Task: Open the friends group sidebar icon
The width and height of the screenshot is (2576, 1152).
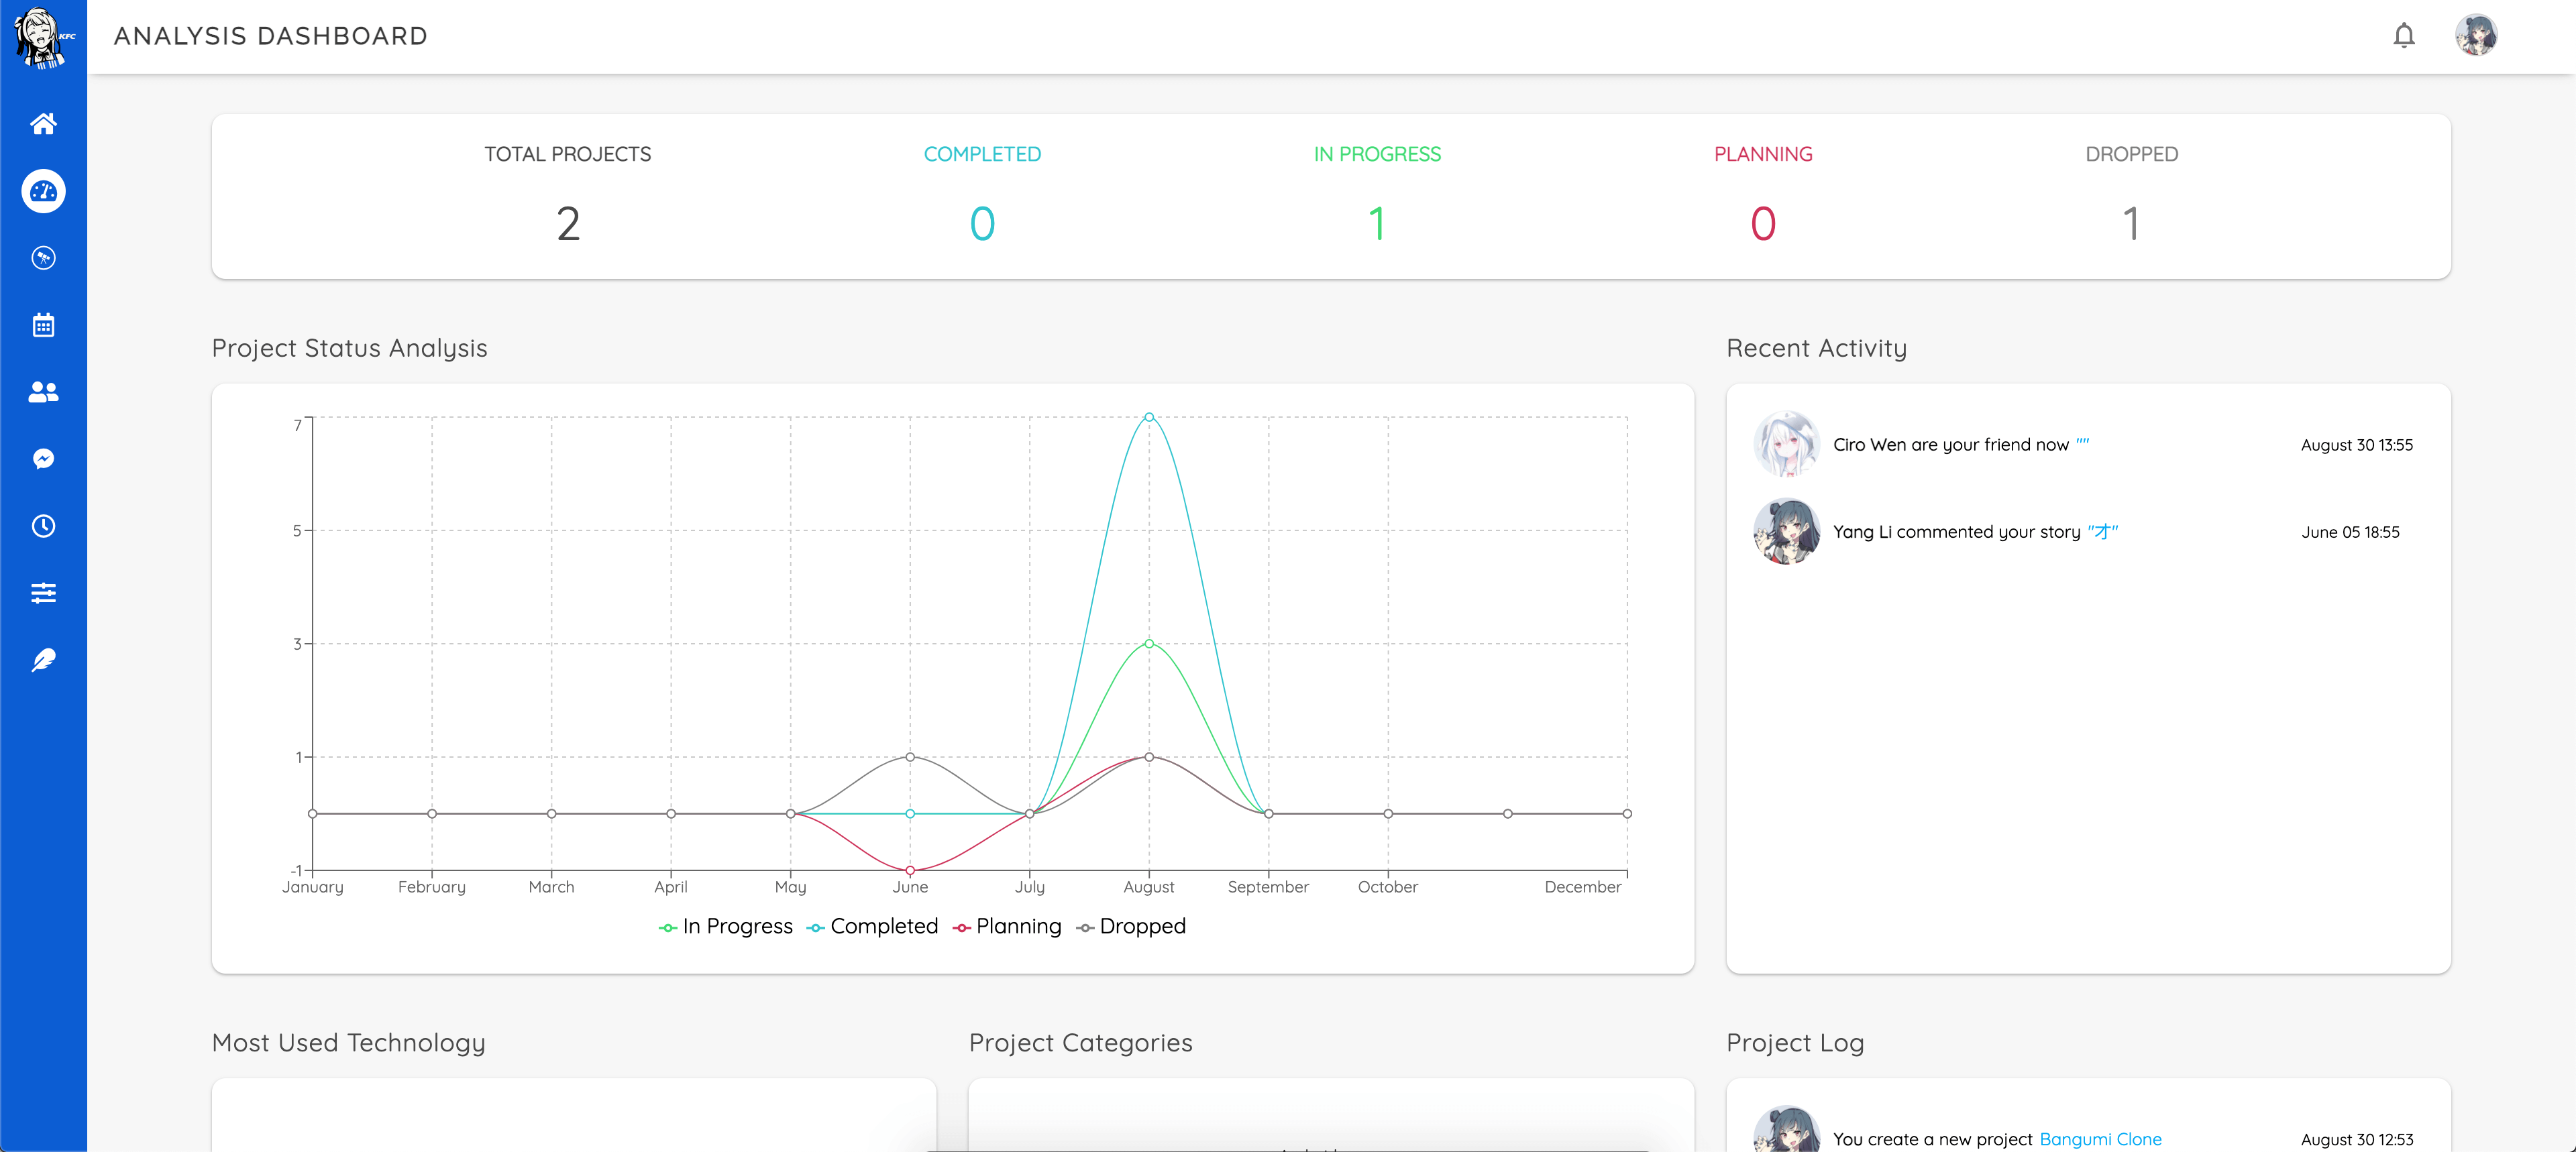Action: [43, 392]
